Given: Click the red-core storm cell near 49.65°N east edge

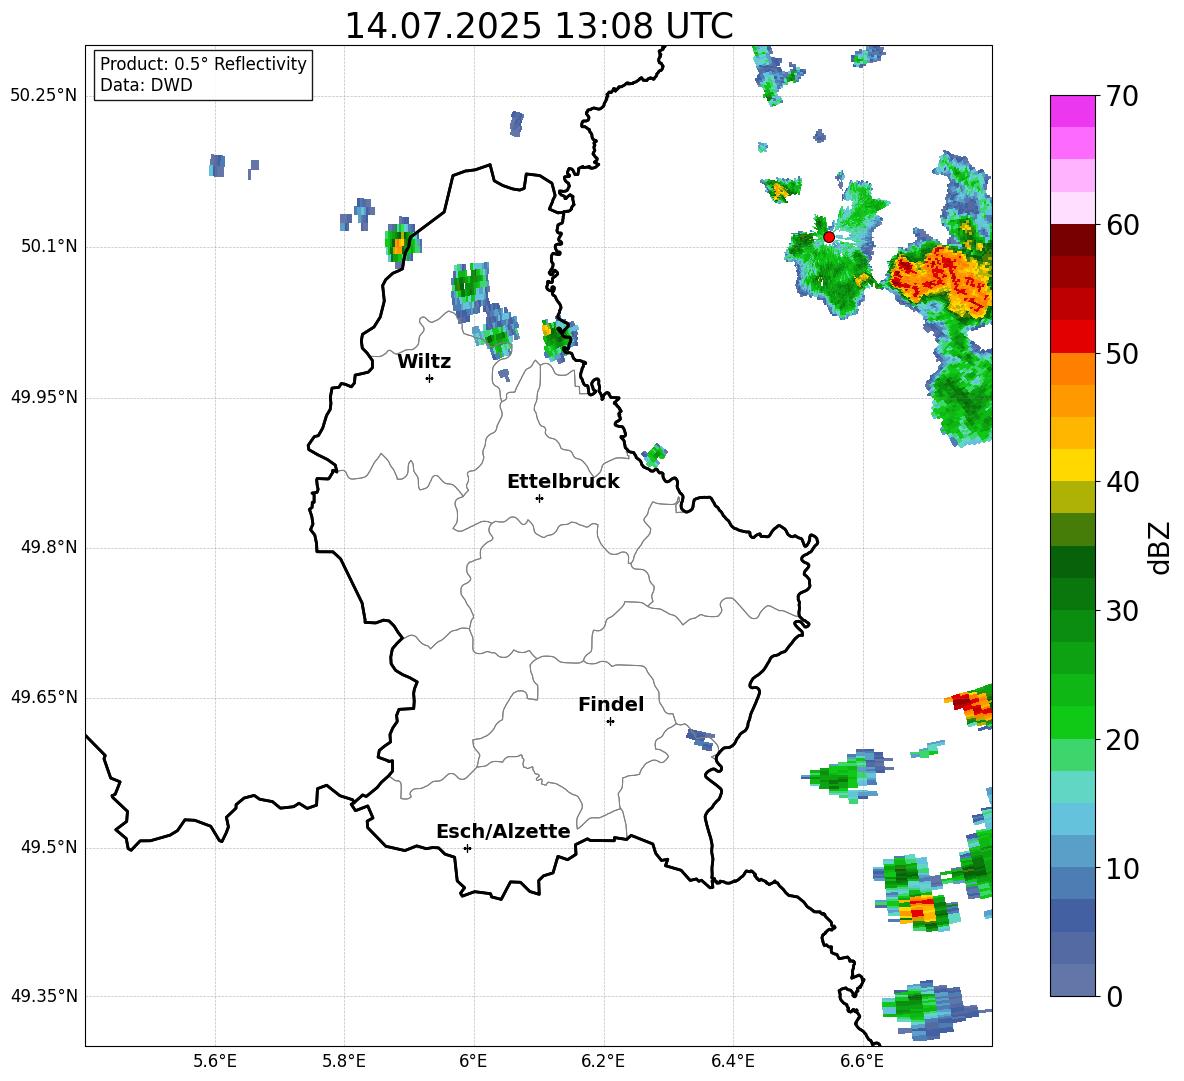Looking at the screenshot, I should click(971, 706).
